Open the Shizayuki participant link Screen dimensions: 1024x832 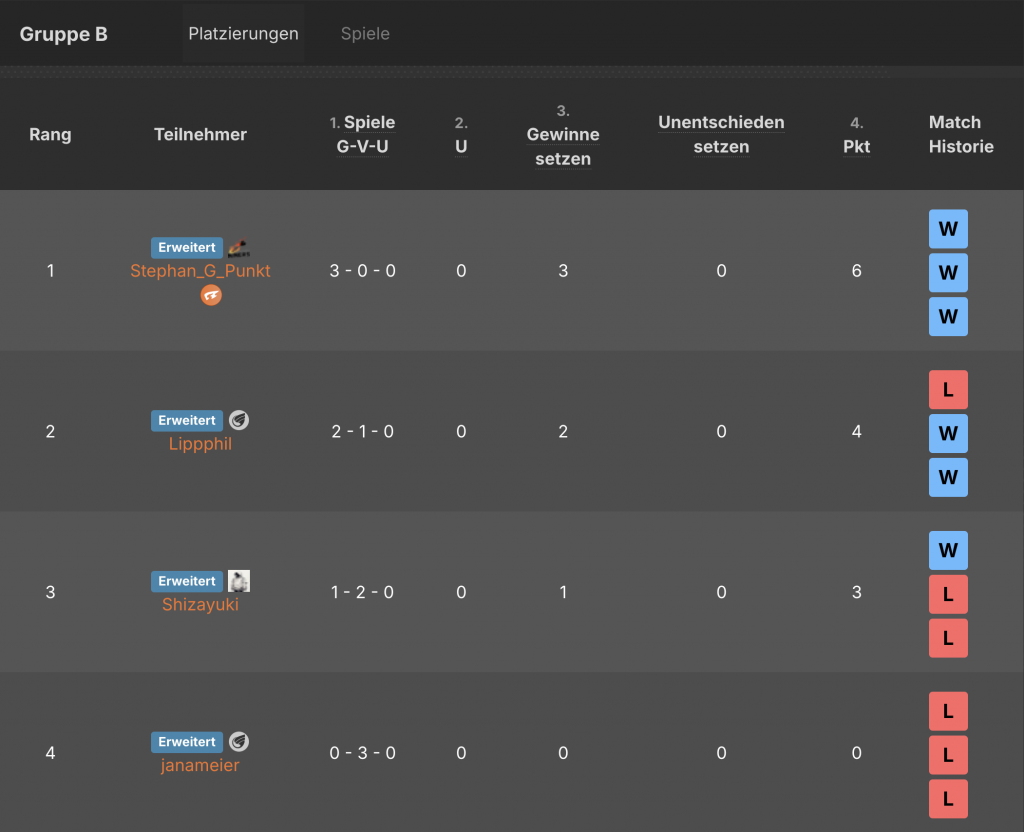pos(200,605)
